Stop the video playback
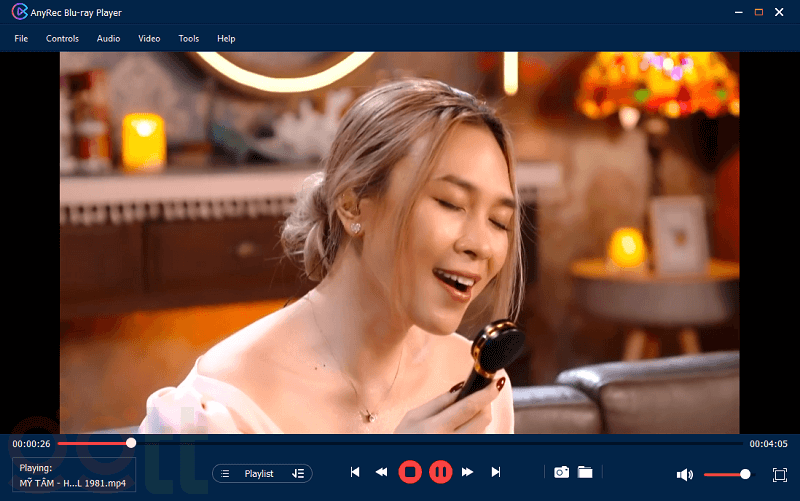This screenshot has height=501, width=800. 410,472
